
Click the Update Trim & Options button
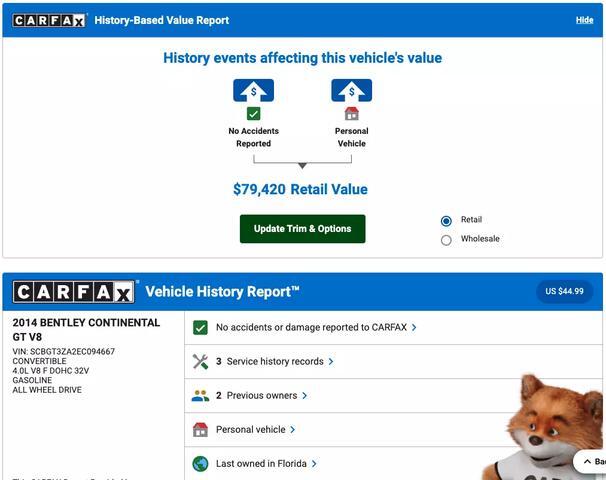tap(303, 229)
